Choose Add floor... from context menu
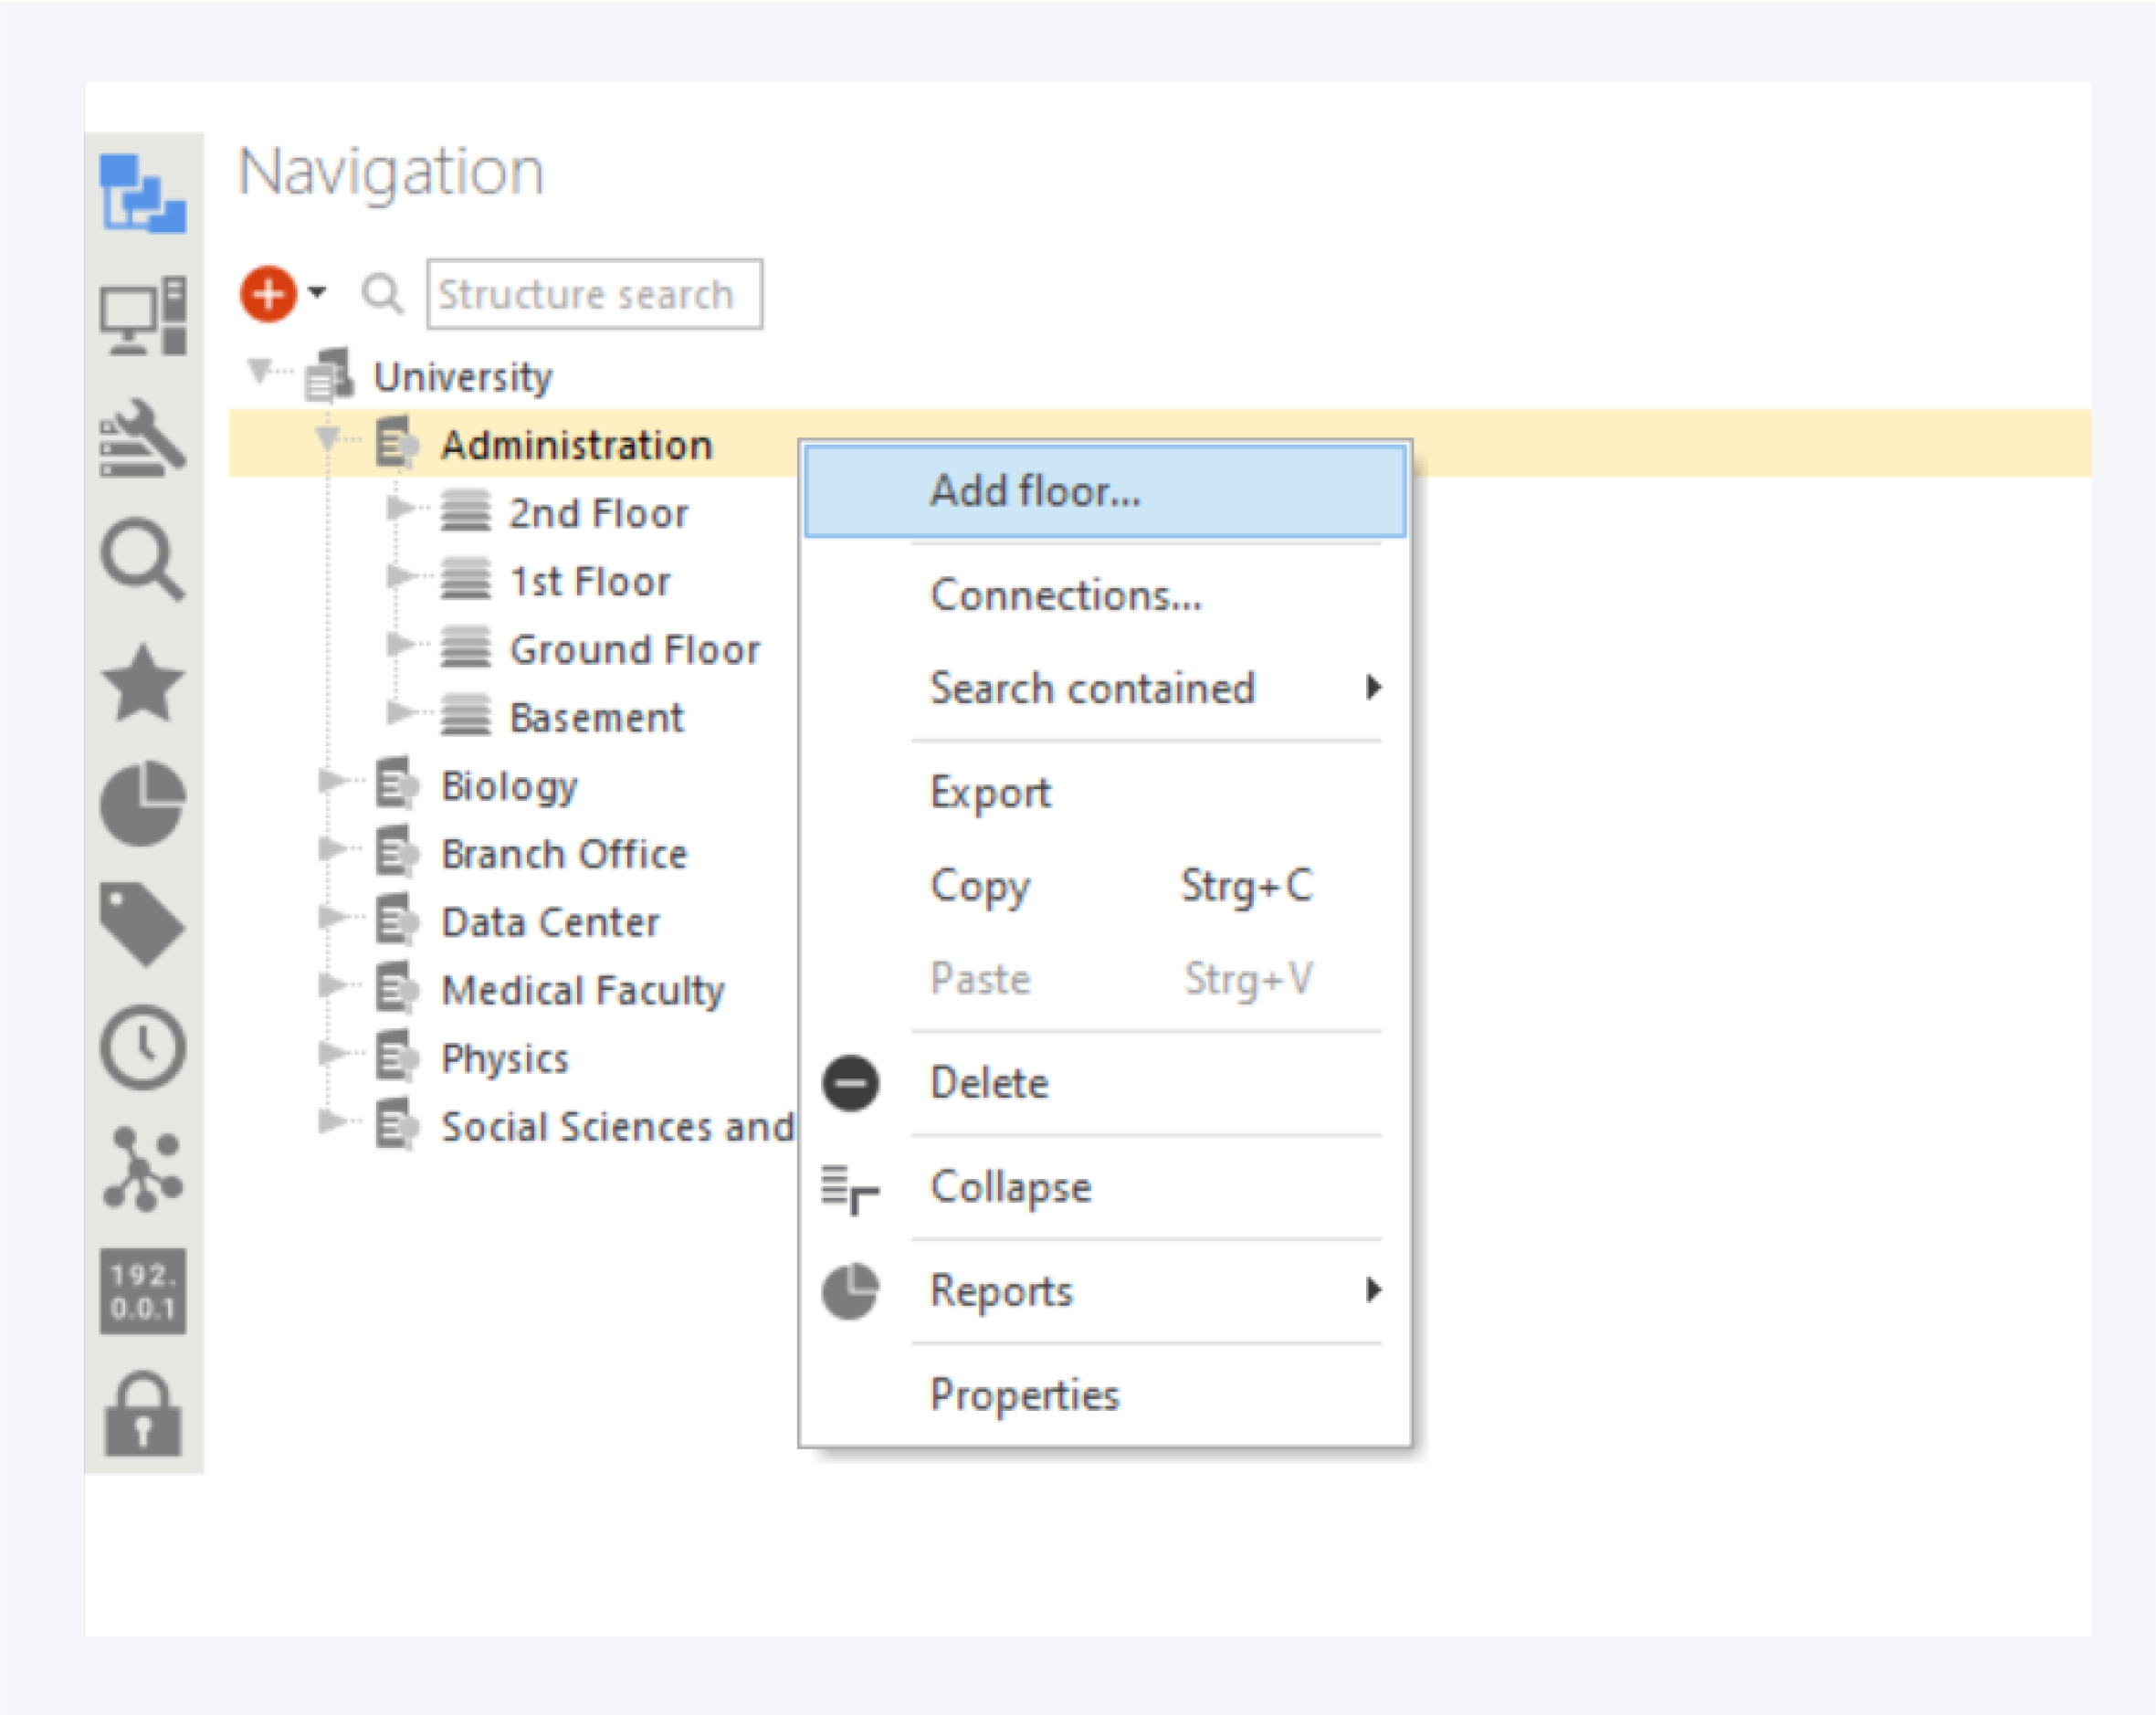Screen dimensions: 2156x1715 click(x=1035, y=491)
